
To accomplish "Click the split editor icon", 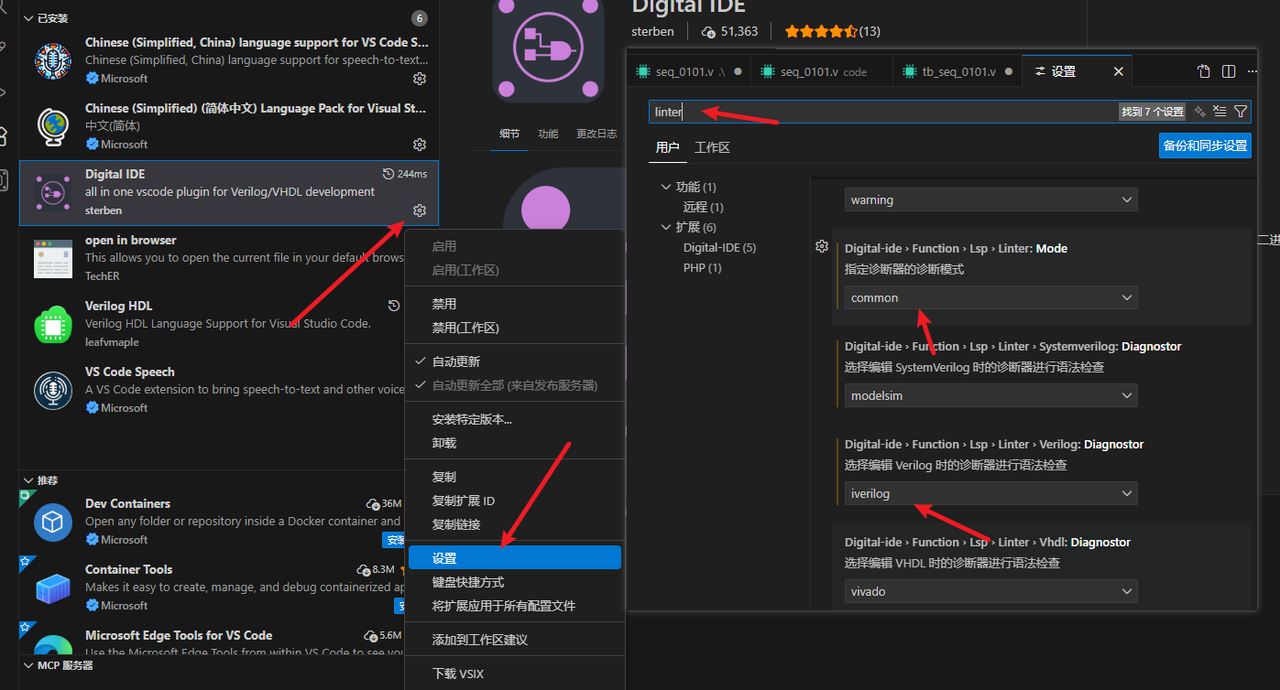I will [x=1228, y=72].
